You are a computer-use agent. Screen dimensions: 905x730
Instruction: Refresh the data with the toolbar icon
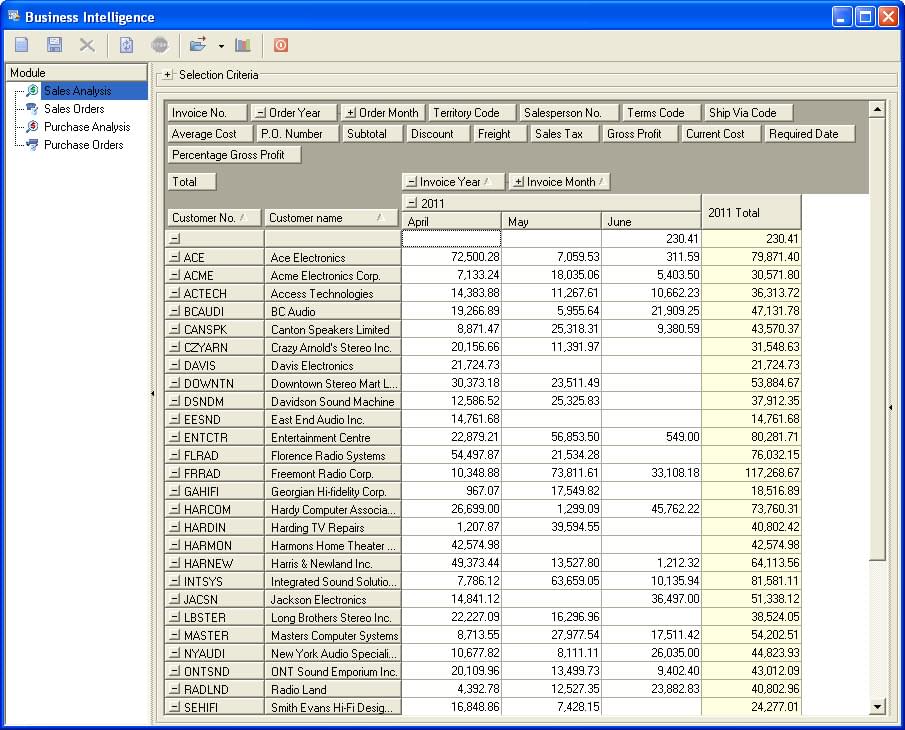[x=126, y=45]
